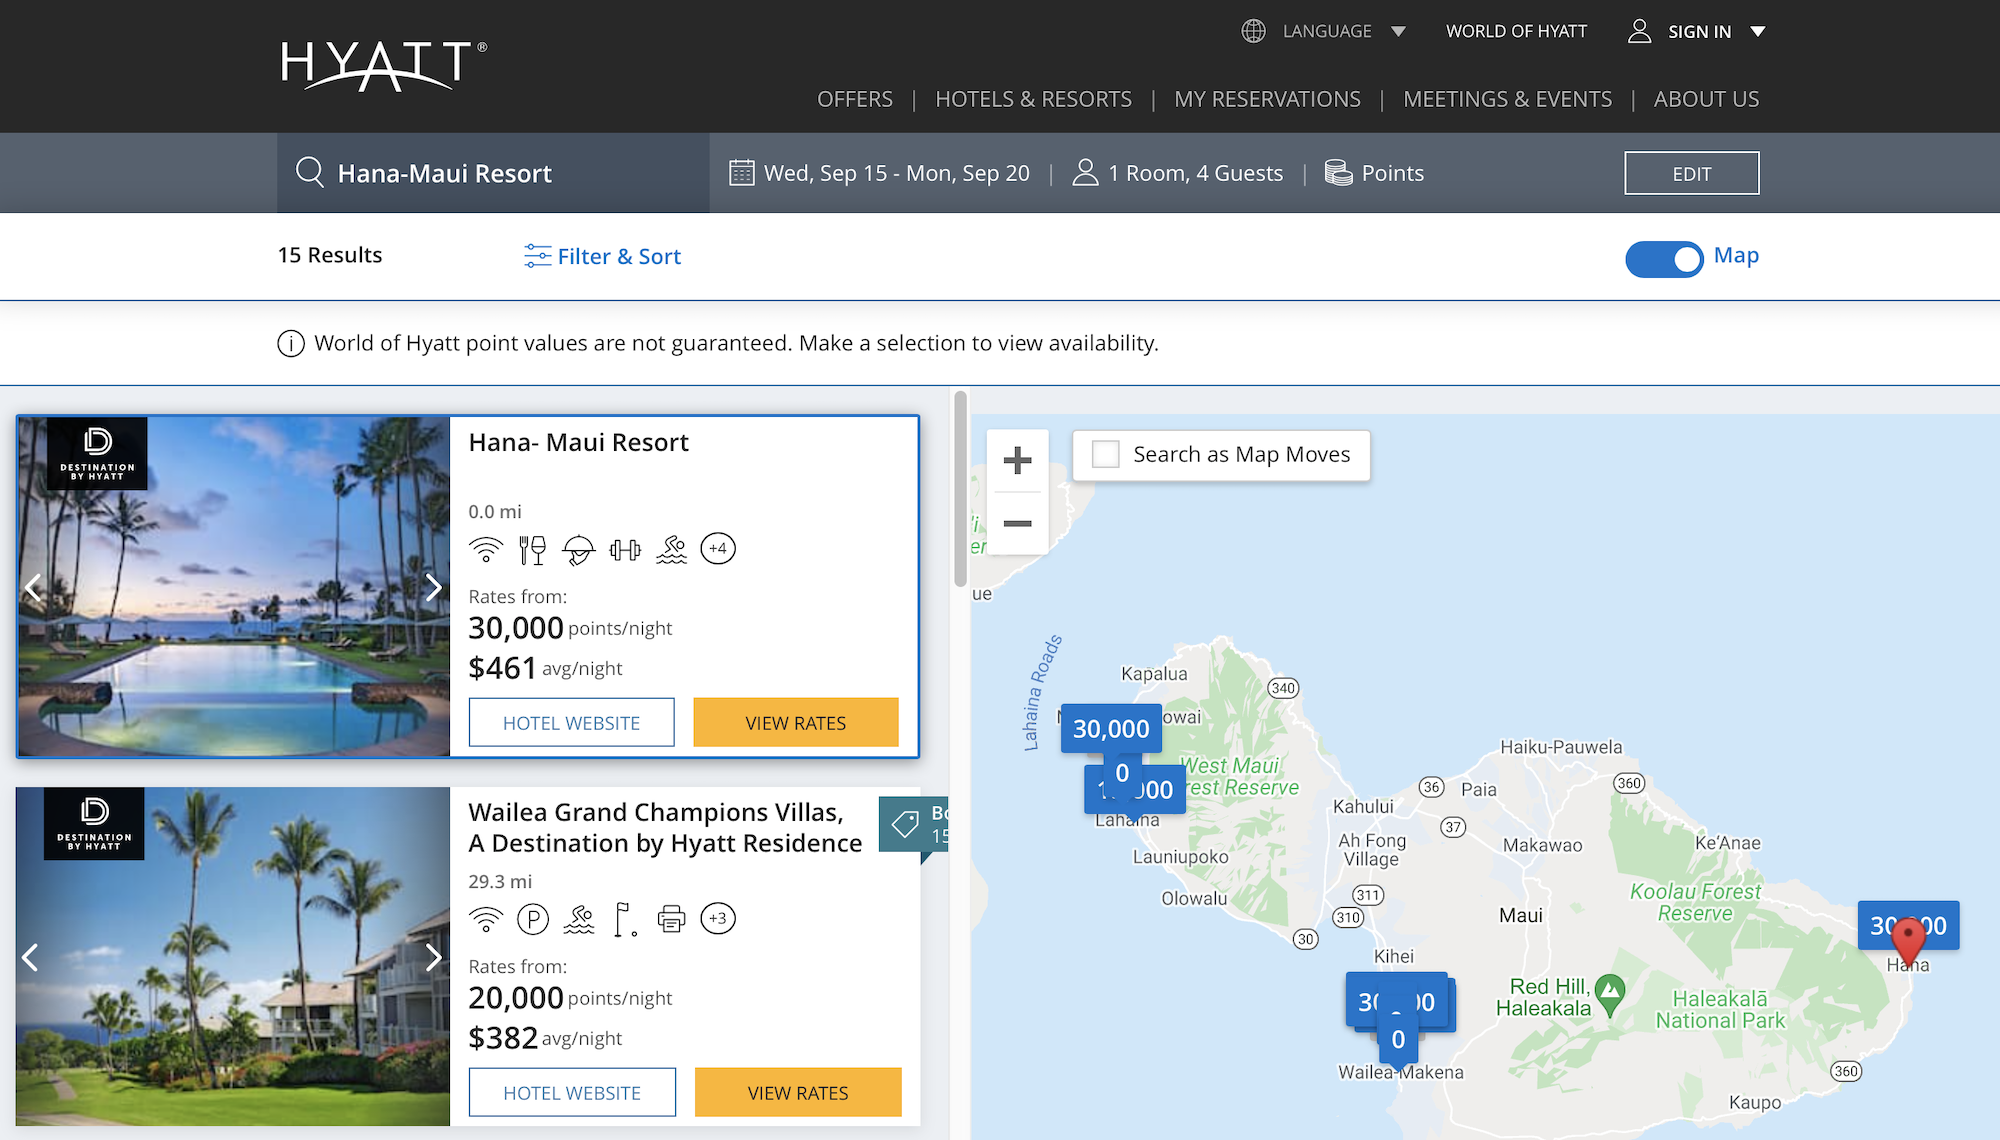
Task: Click the Wailea offer tag icon
Action: click(905, 824)
